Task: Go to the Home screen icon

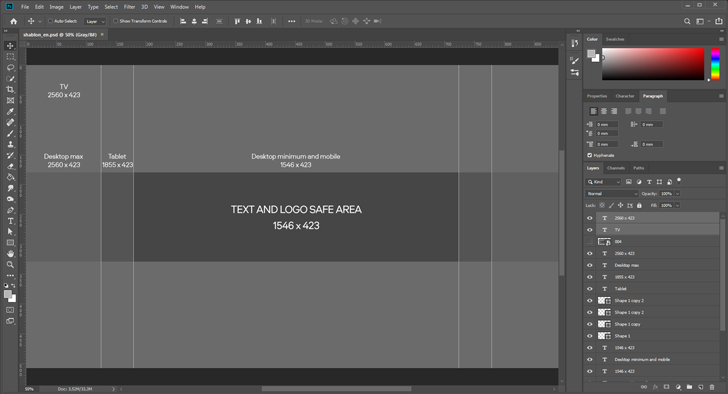Action: point(13,21)
